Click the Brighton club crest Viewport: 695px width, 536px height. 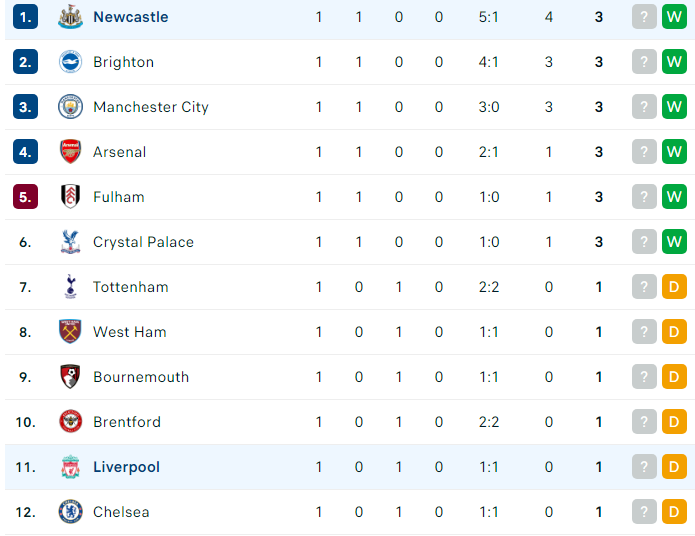tap(70, 62)
